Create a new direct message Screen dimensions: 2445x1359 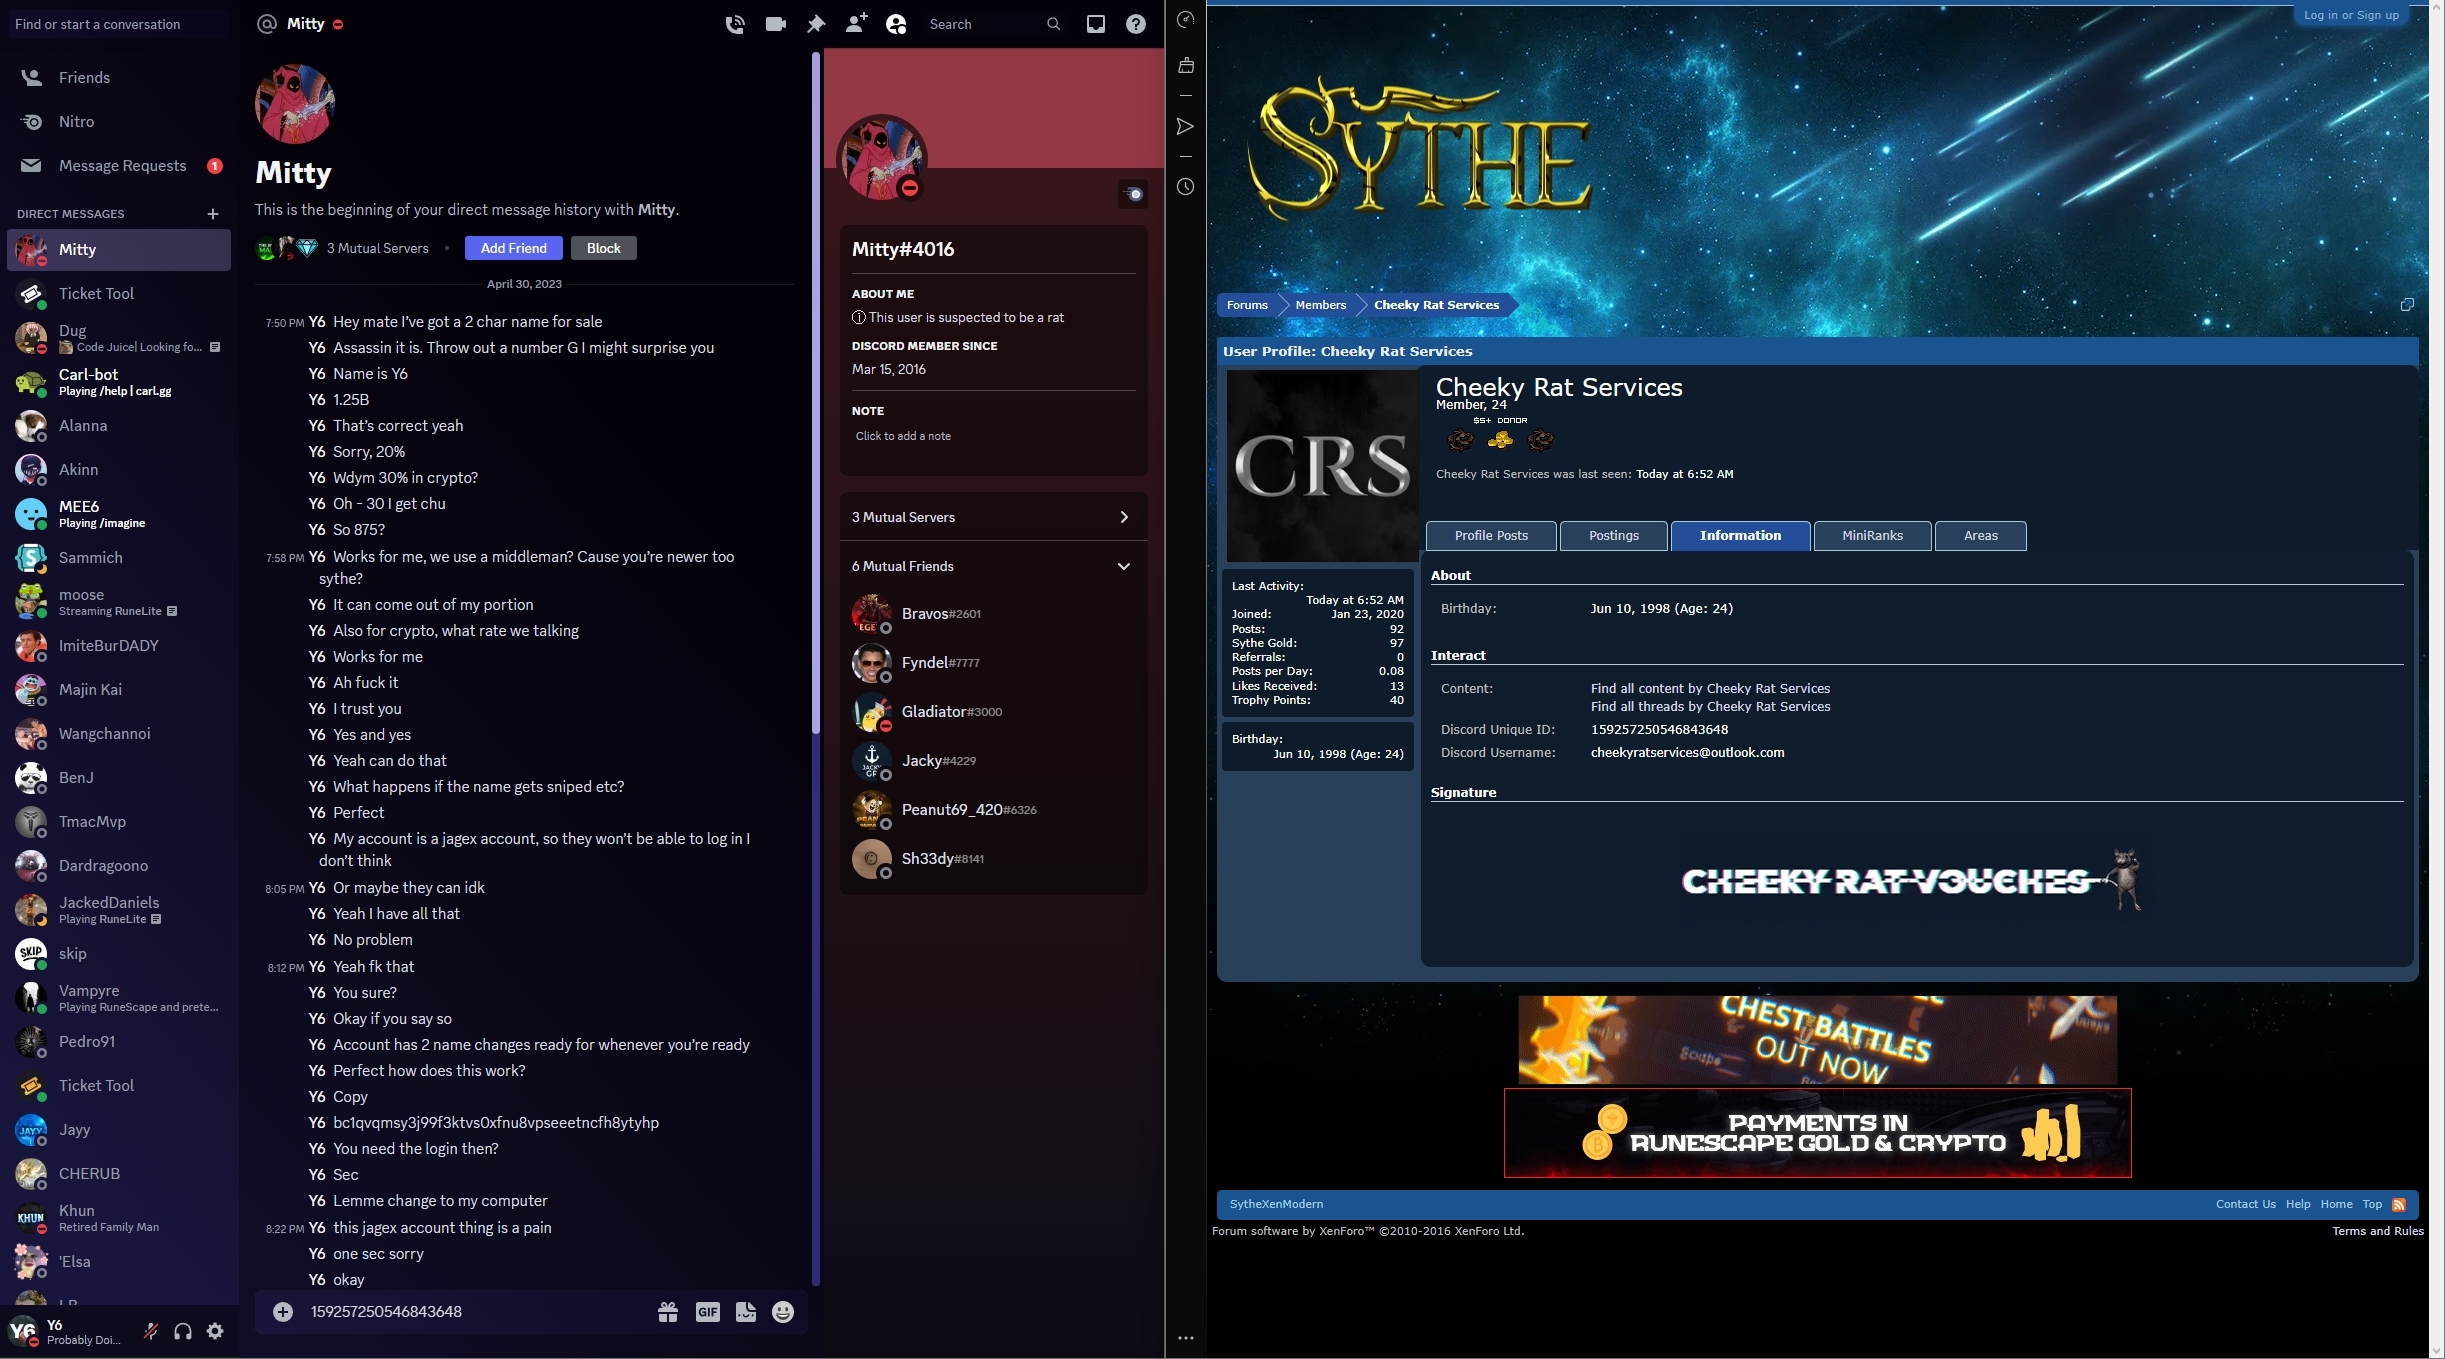point(213,213)
